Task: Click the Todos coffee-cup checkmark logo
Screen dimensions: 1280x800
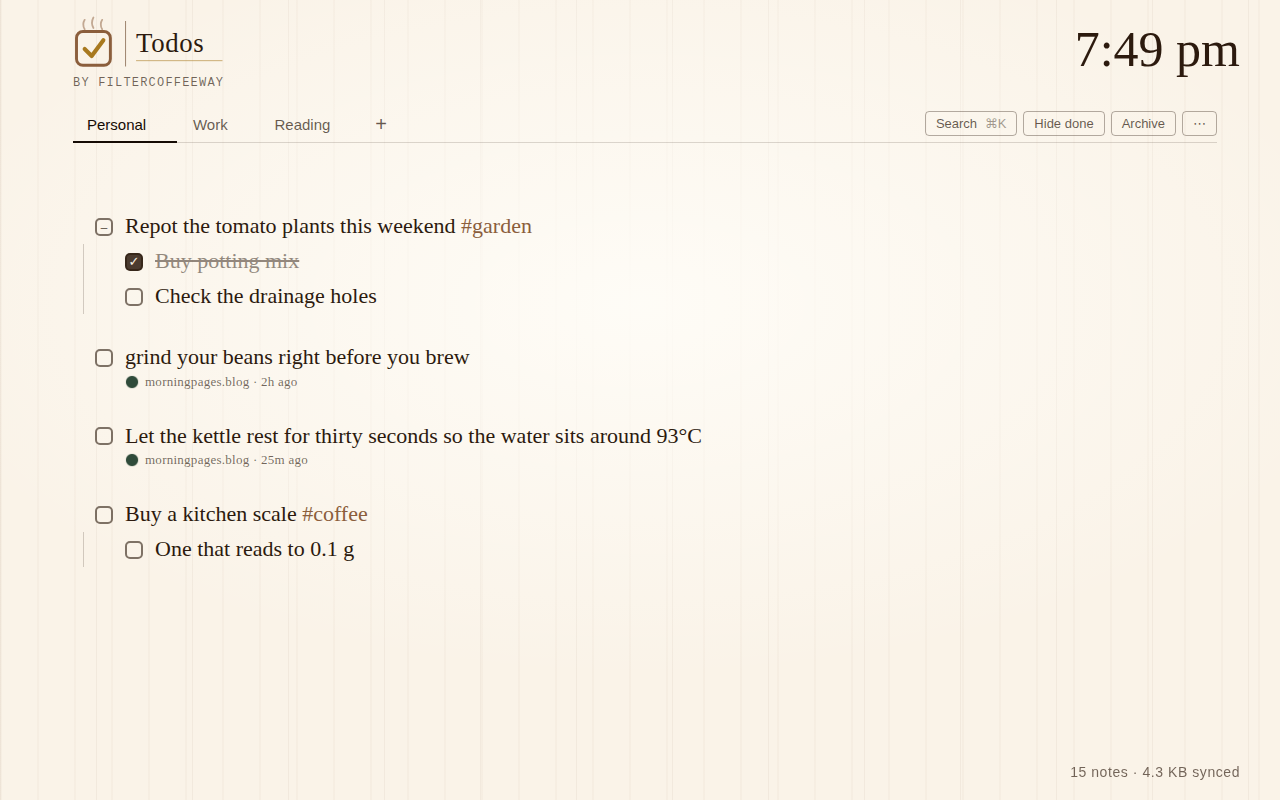Action: [x=93, y=43]
